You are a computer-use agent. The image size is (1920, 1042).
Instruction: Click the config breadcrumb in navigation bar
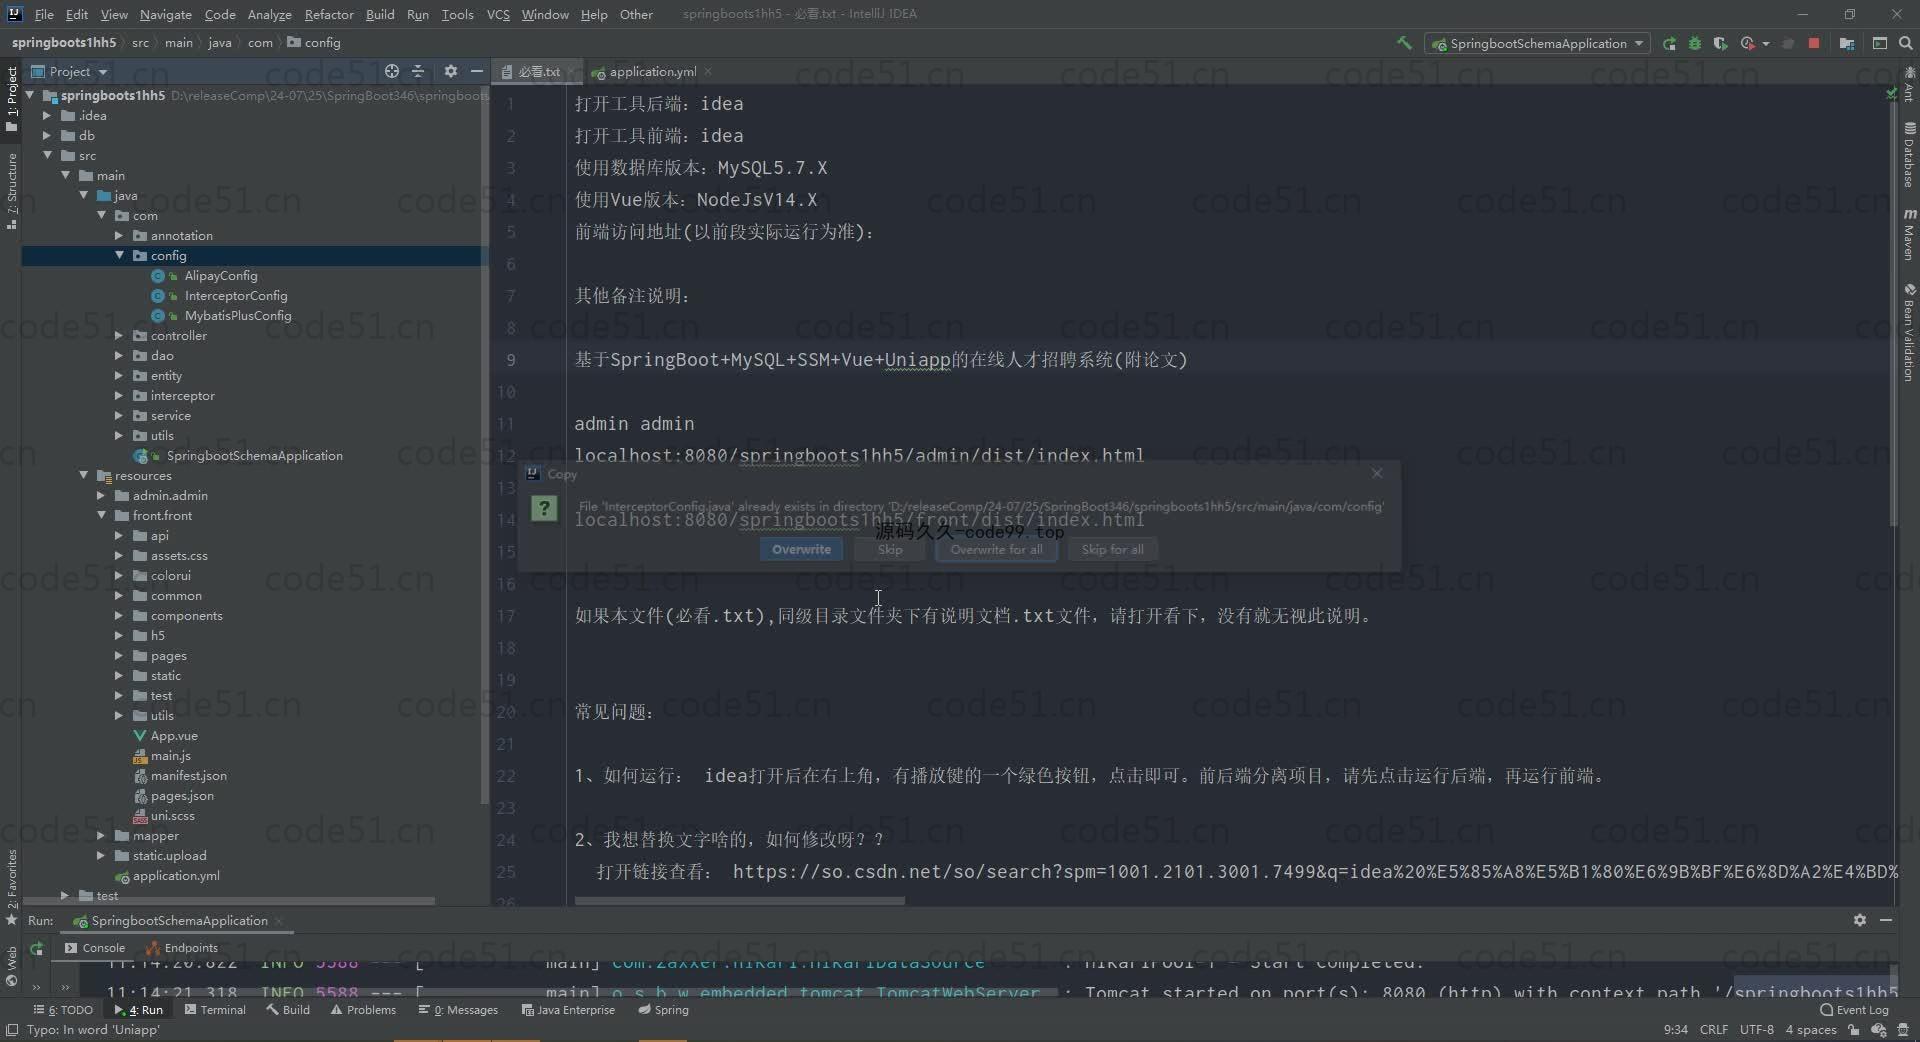(x=314, y=43)
